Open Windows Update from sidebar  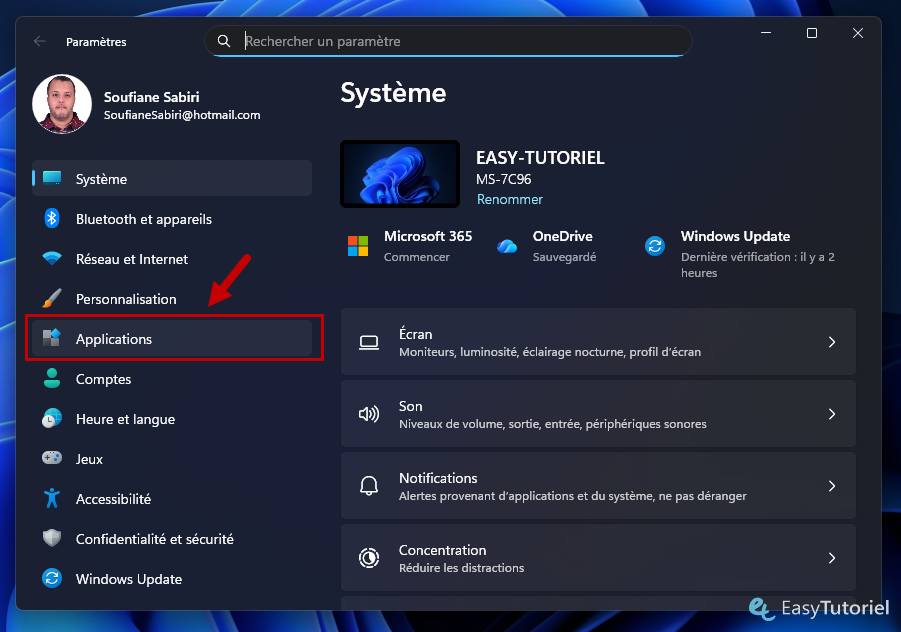coord(172,578)
